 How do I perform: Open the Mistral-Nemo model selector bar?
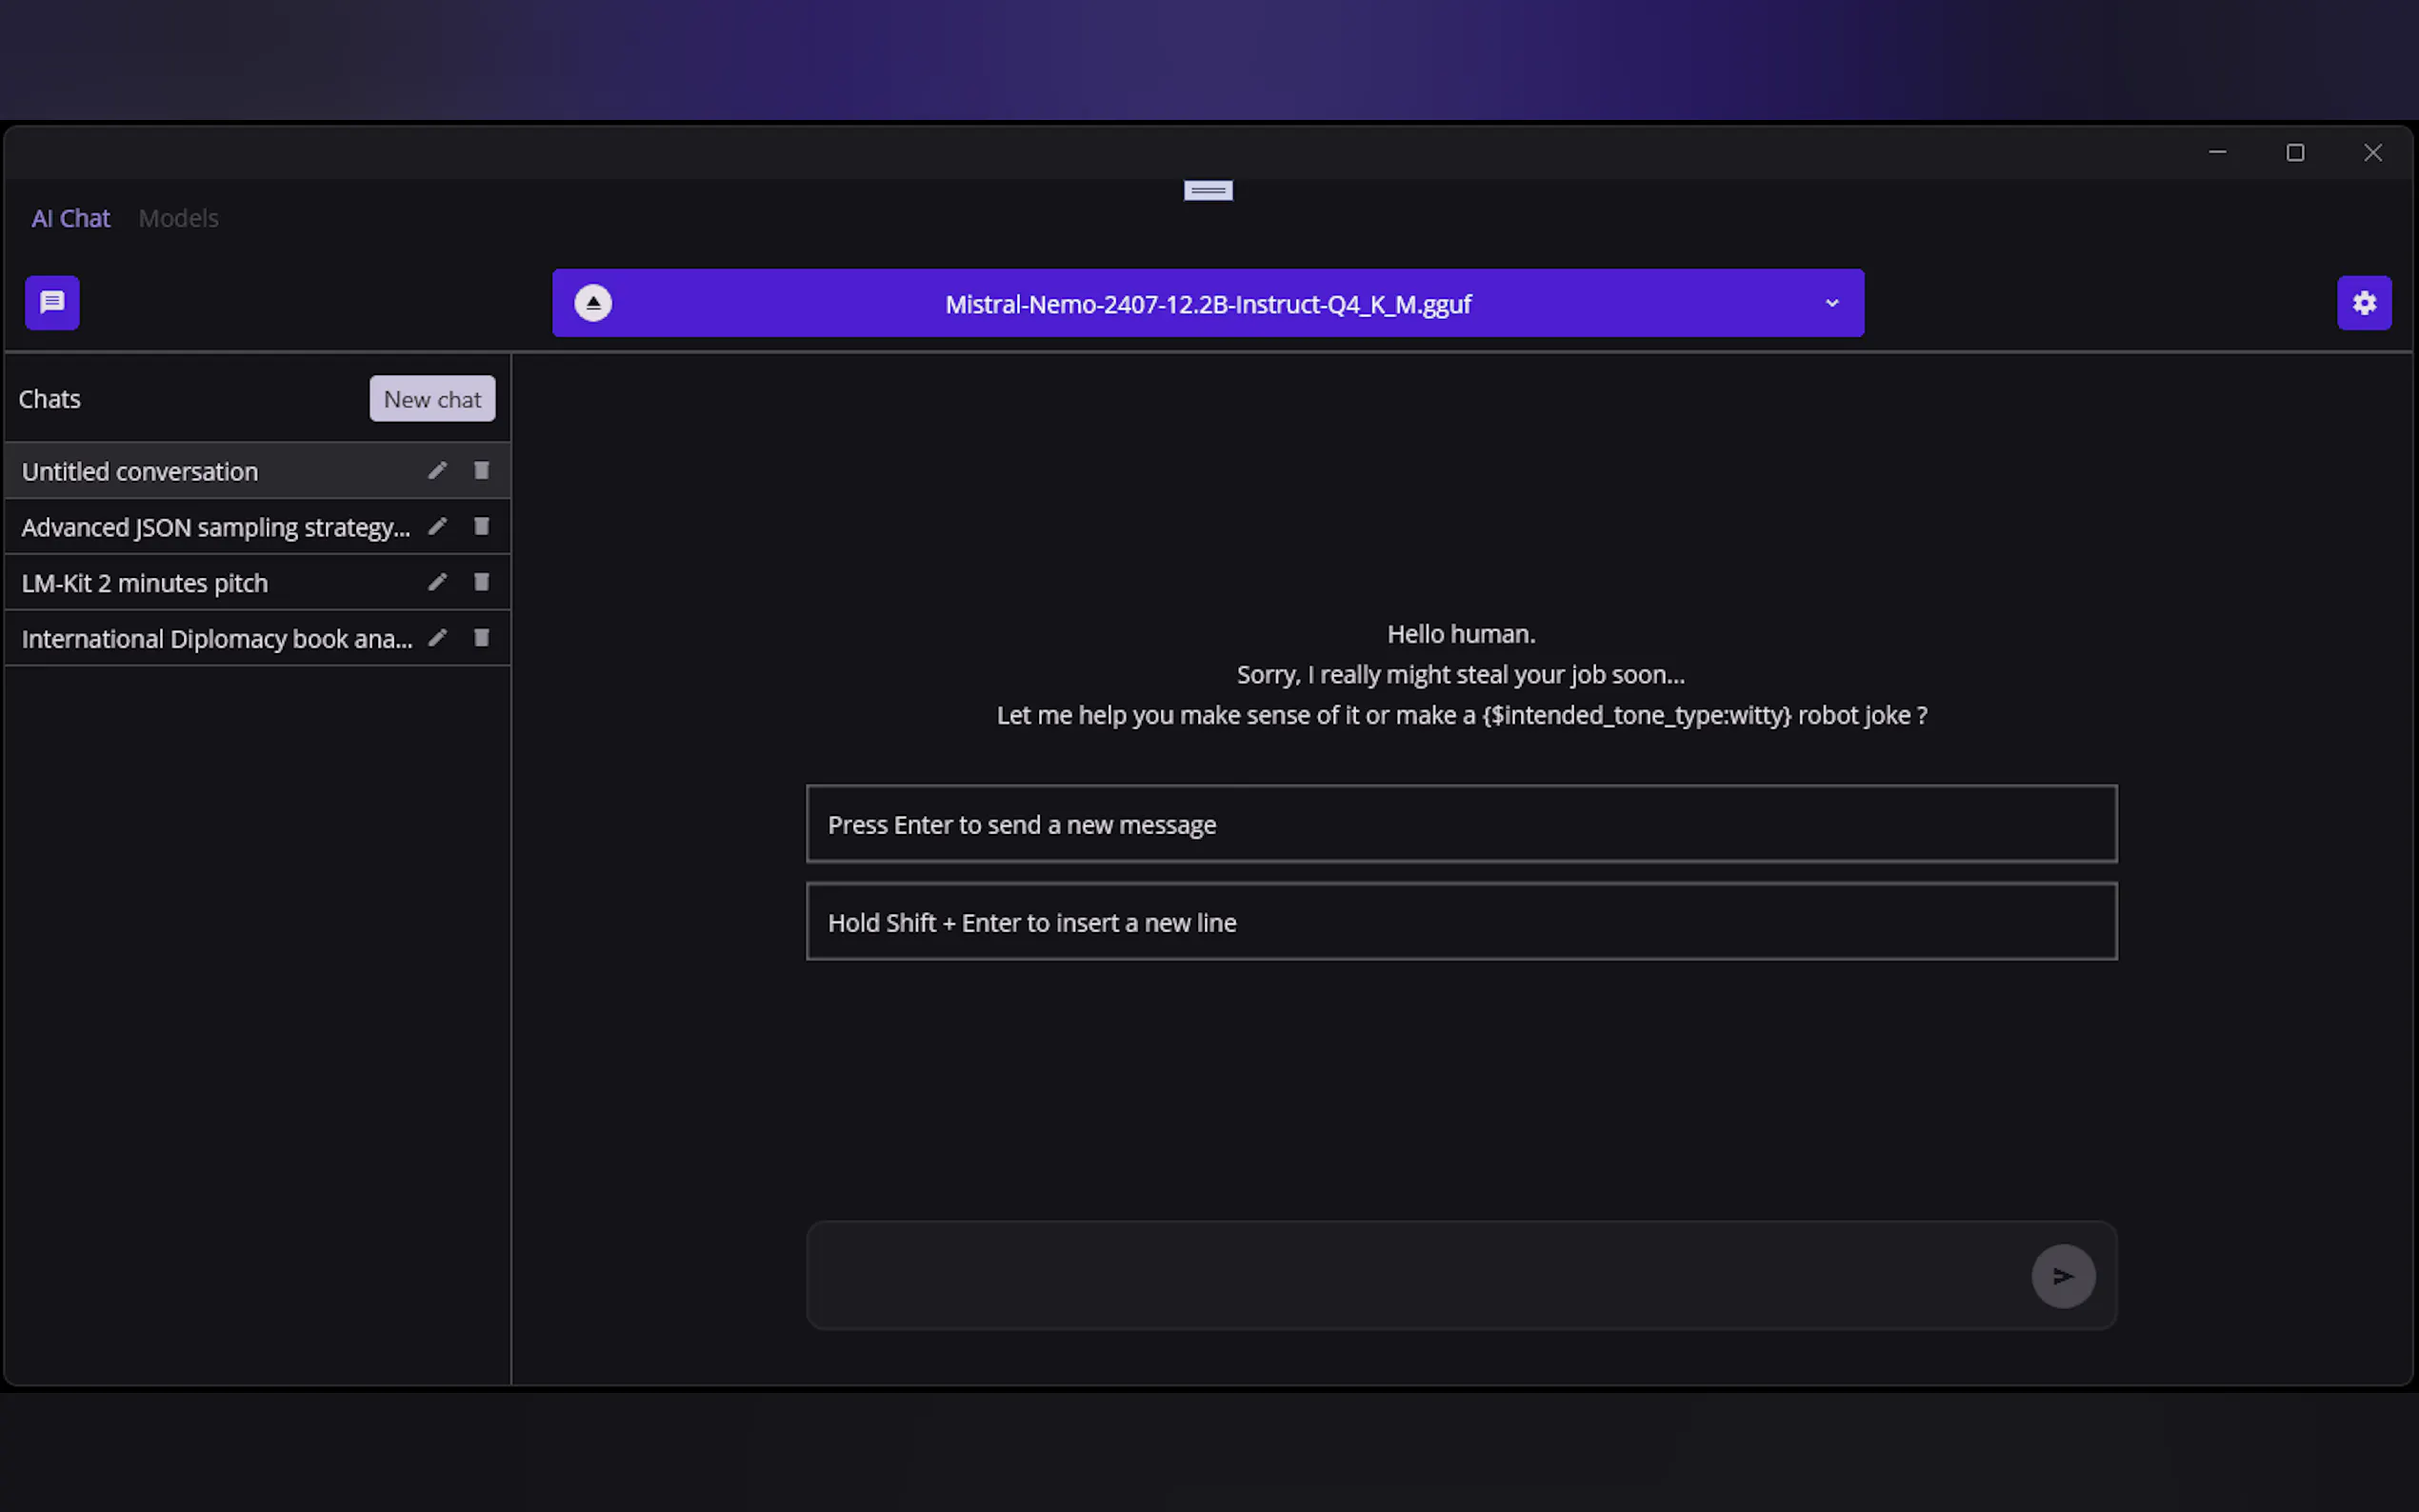(1207, 303)
